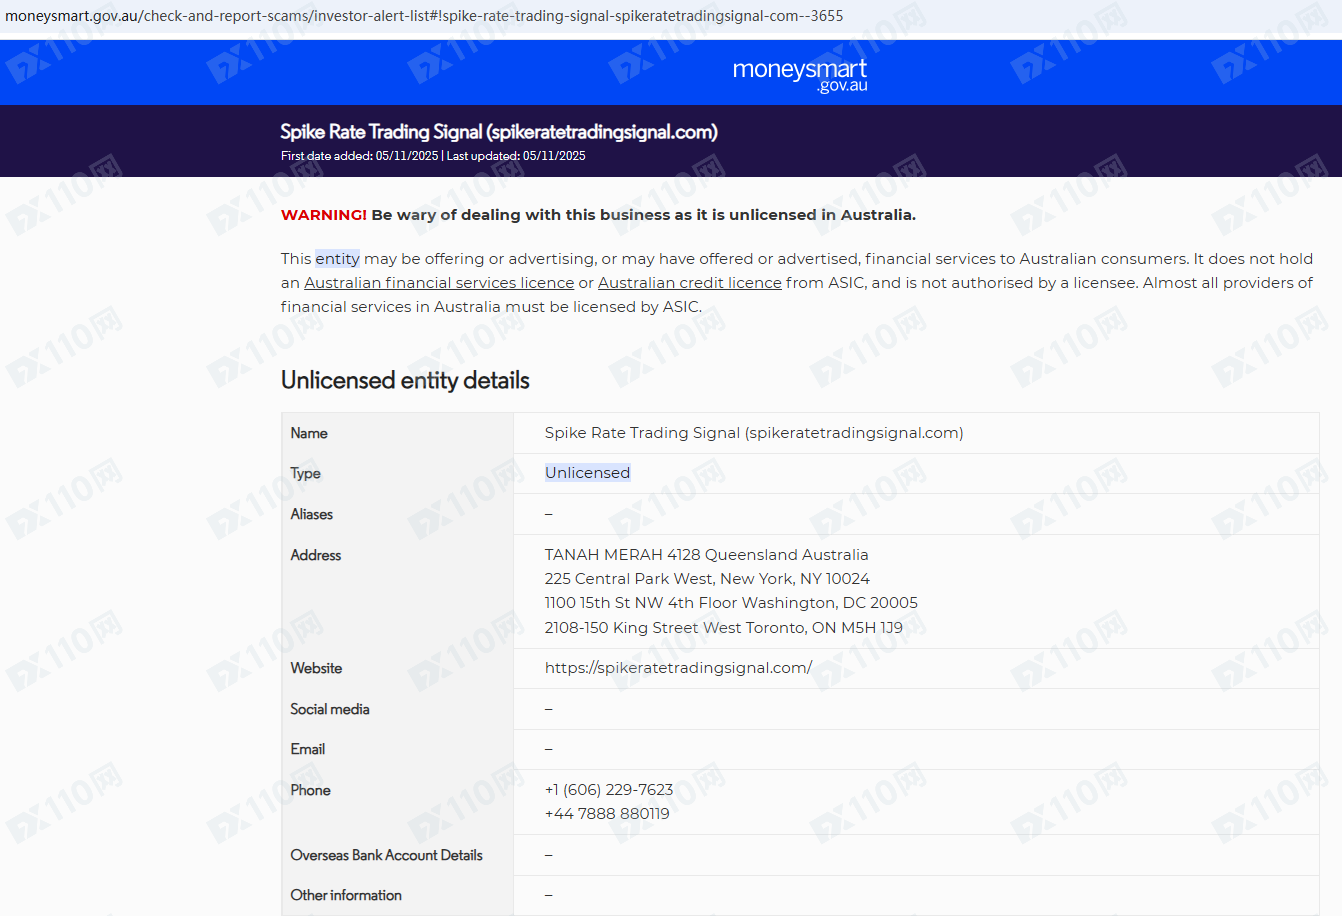Click the +44 7888 880119 phone number
The image size is (1342, 916).
point(606,814)
